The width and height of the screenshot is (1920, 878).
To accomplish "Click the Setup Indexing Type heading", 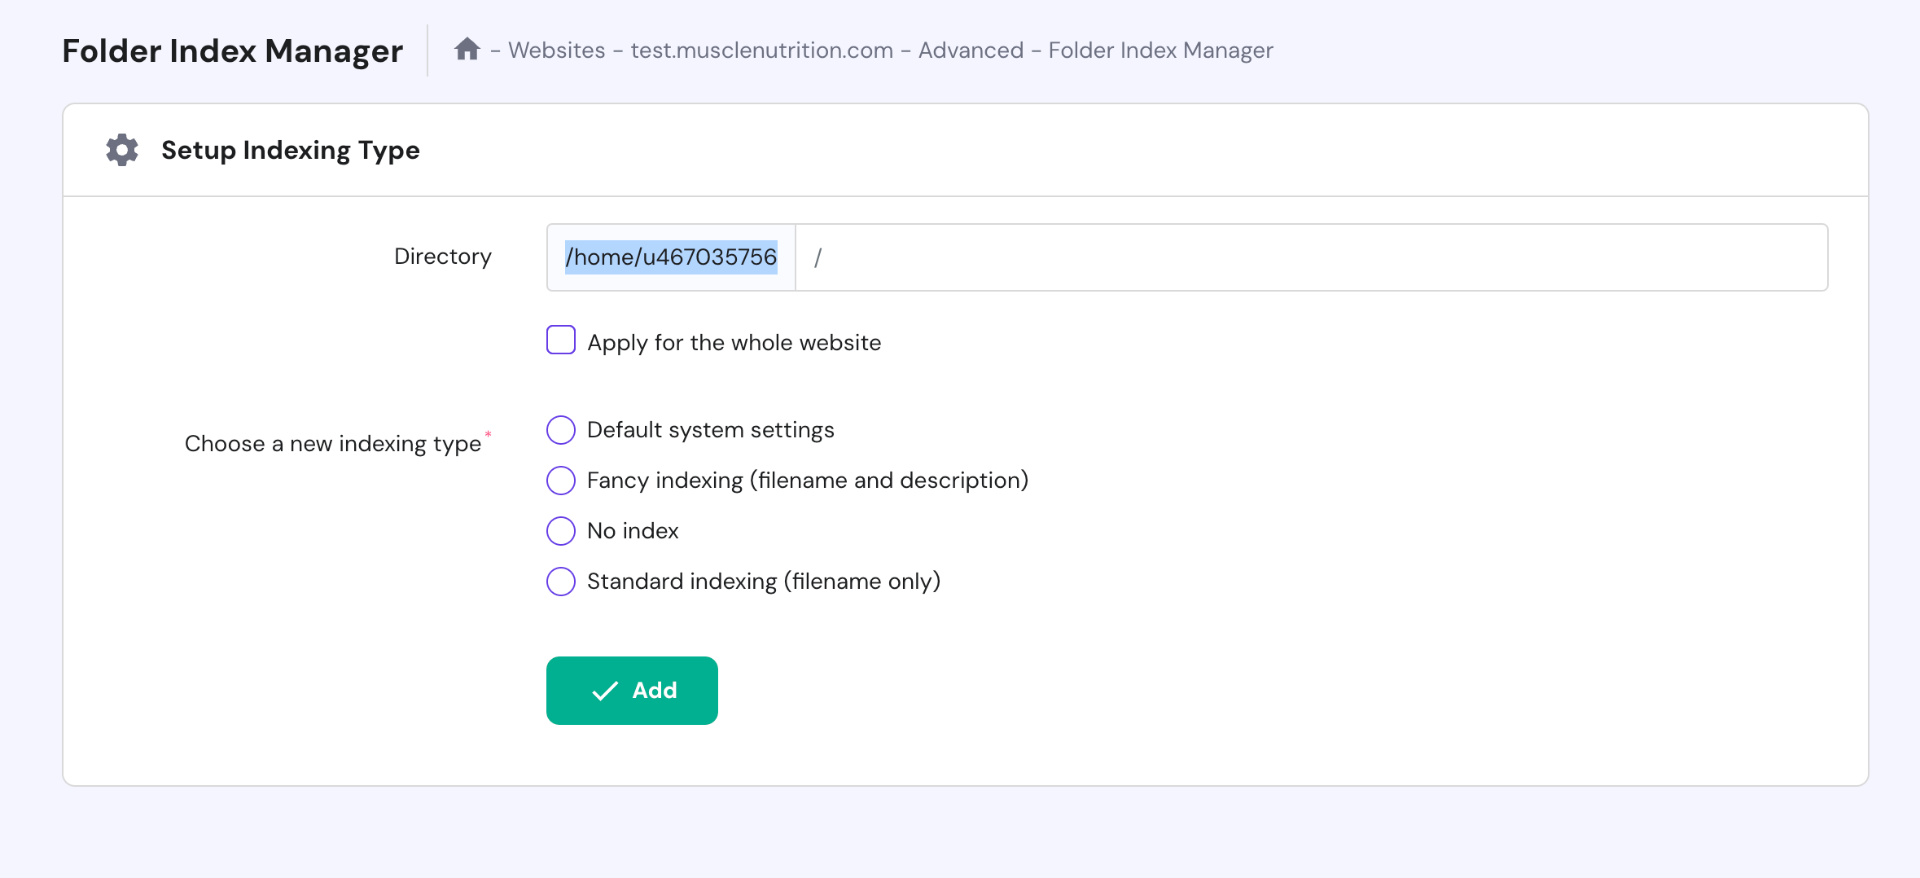I will 290,150.
